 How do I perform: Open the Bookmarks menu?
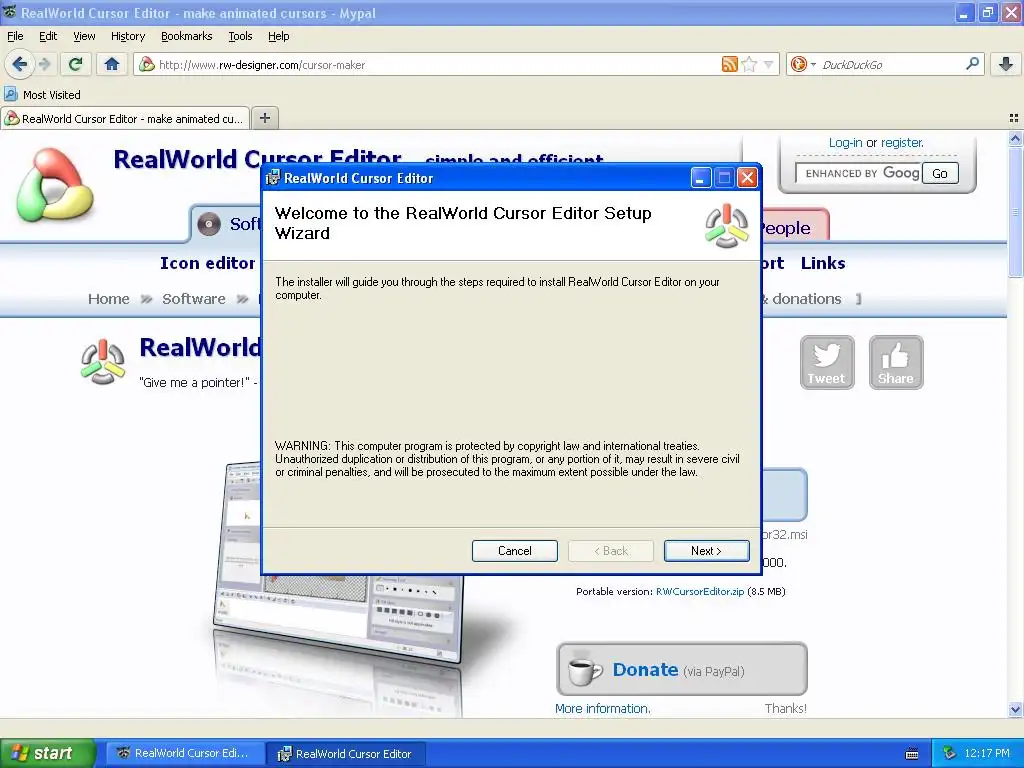(186, 36)
